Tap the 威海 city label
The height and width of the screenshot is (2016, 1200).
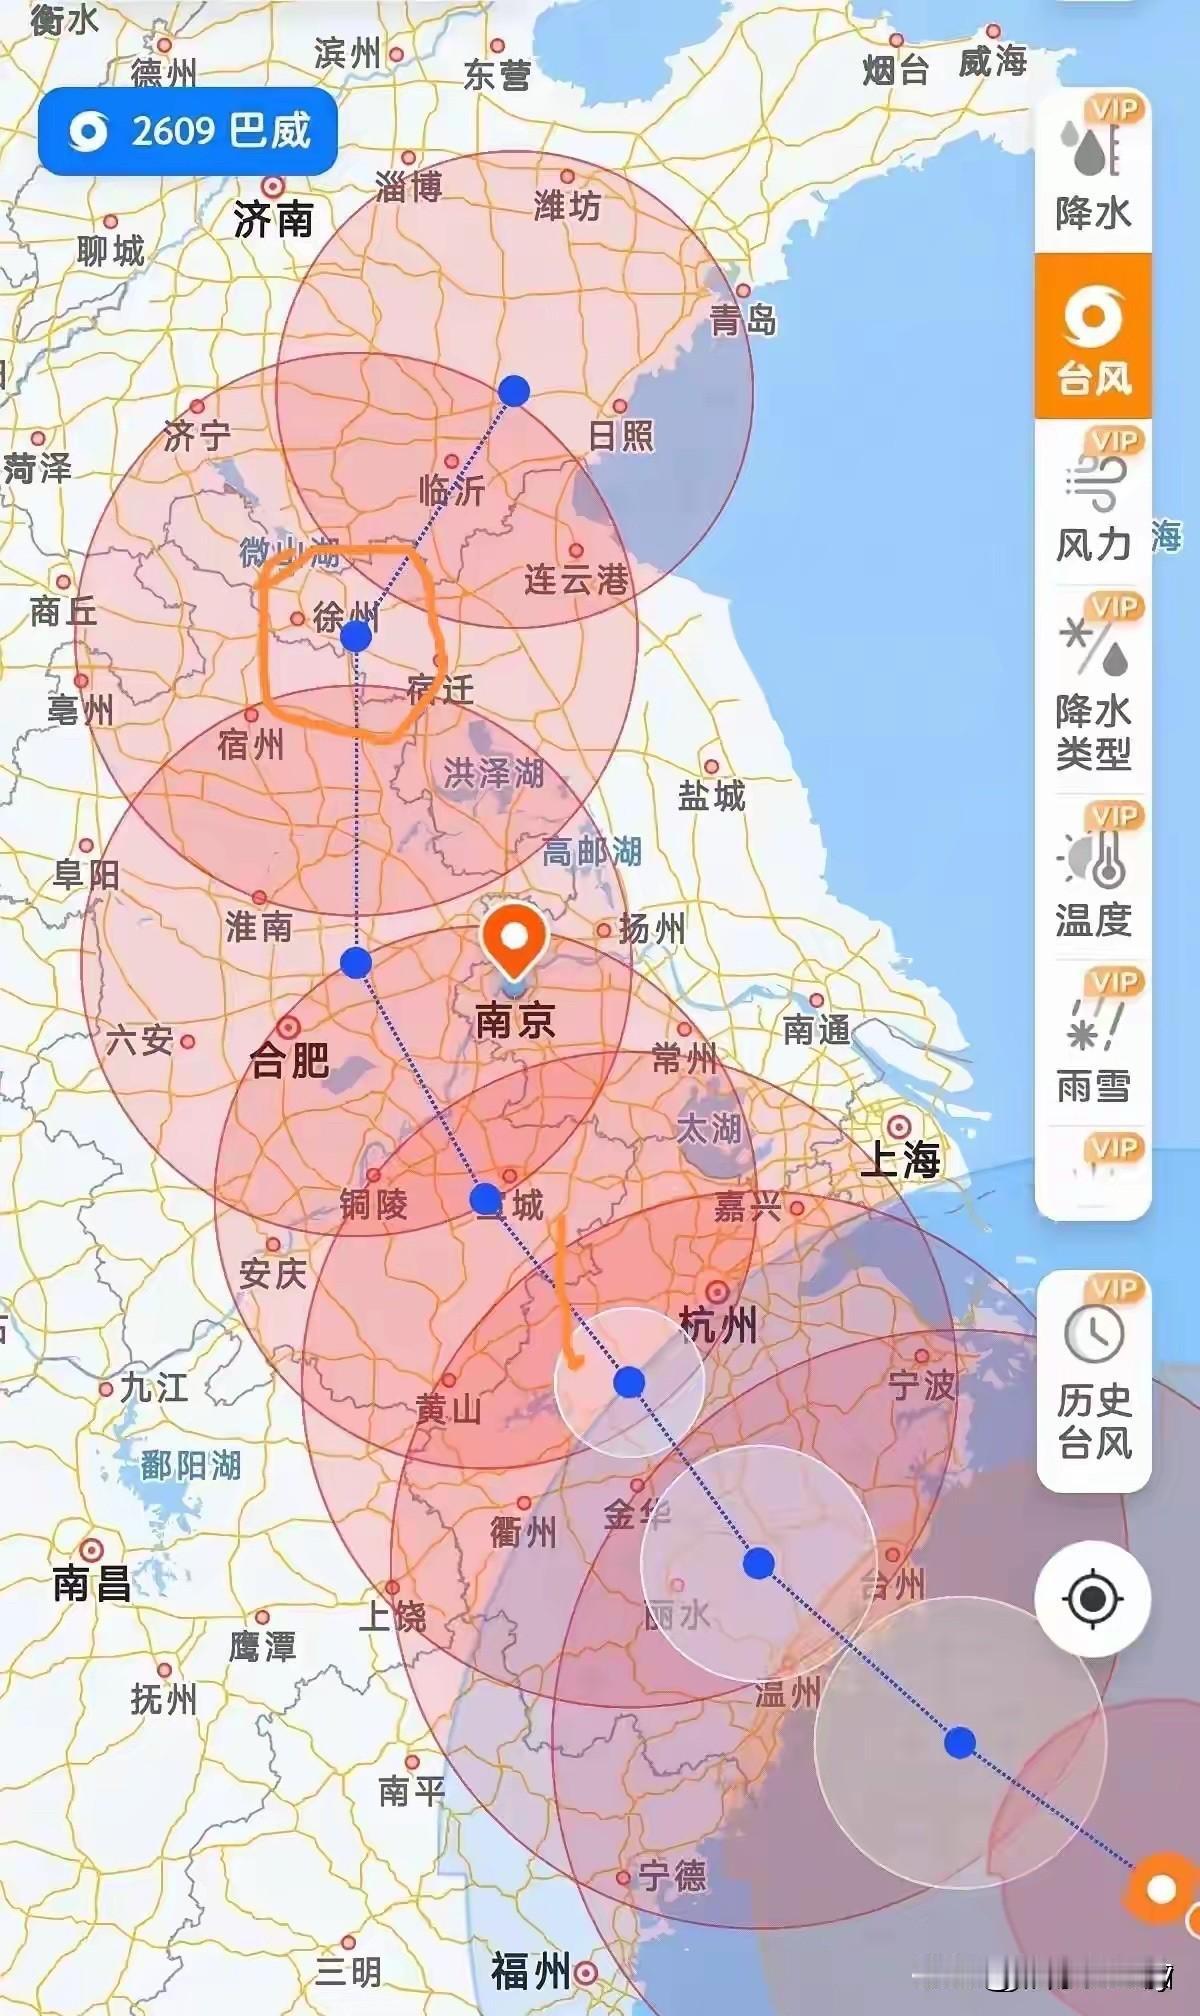click(993, 62)
